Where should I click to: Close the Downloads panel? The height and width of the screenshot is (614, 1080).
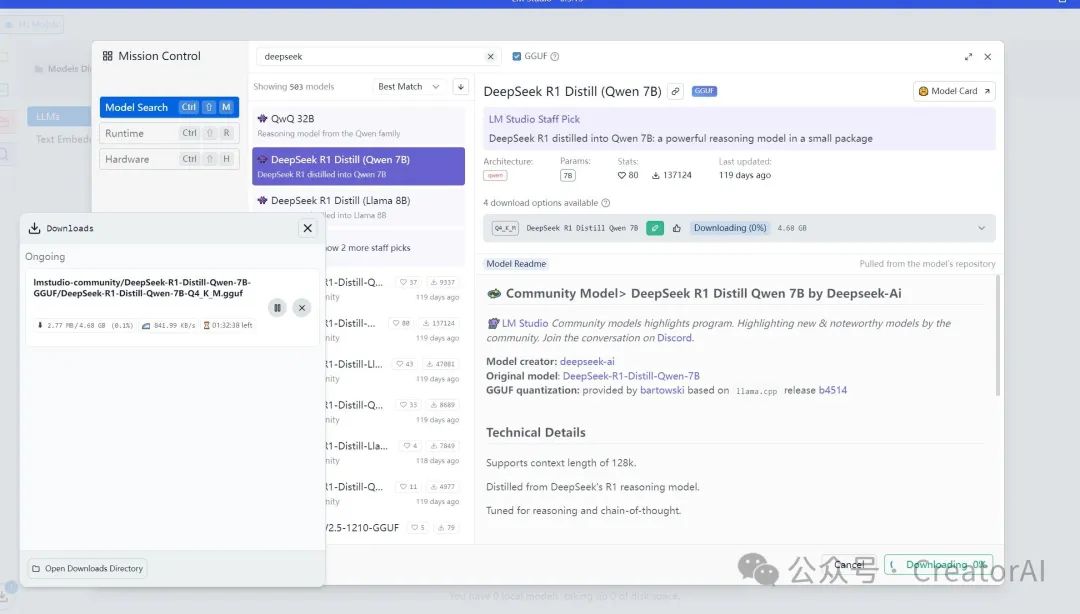307,228
